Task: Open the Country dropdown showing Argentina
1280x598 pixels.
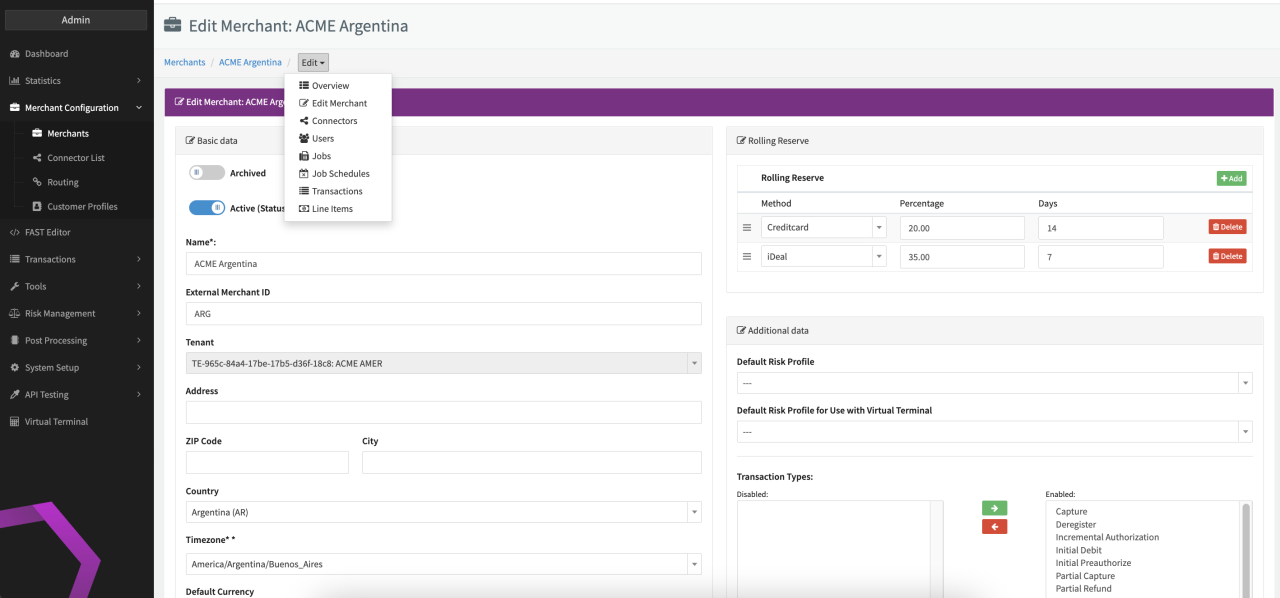Action: pos(443,512)
